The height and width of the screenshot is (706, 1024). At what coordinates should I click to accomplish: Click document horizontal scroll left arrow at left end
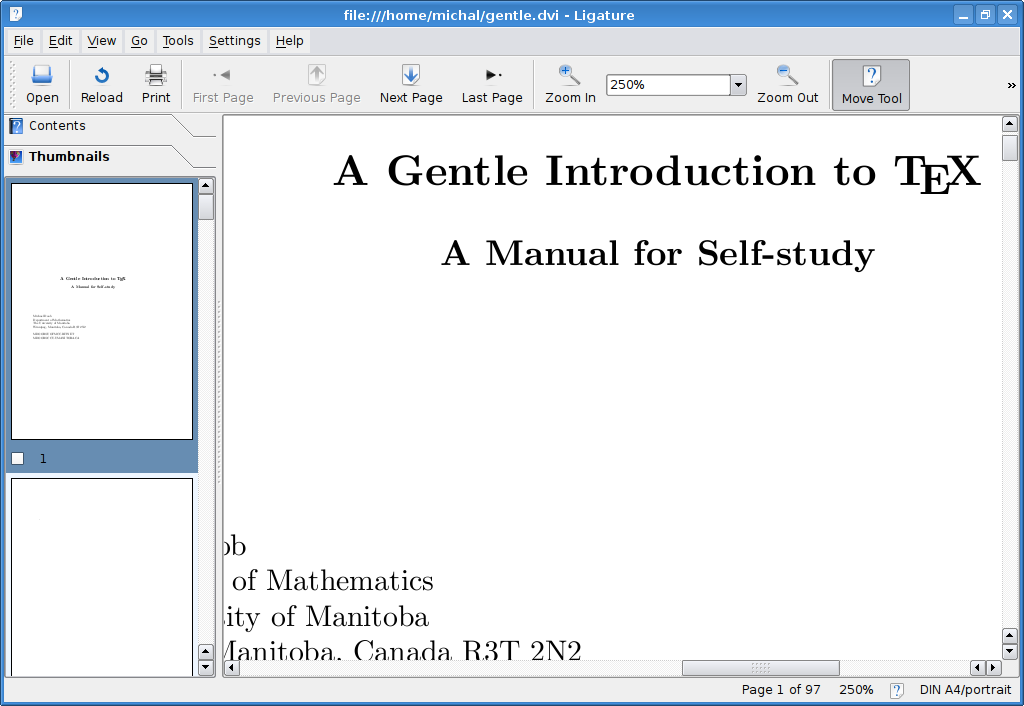(232, 667)
